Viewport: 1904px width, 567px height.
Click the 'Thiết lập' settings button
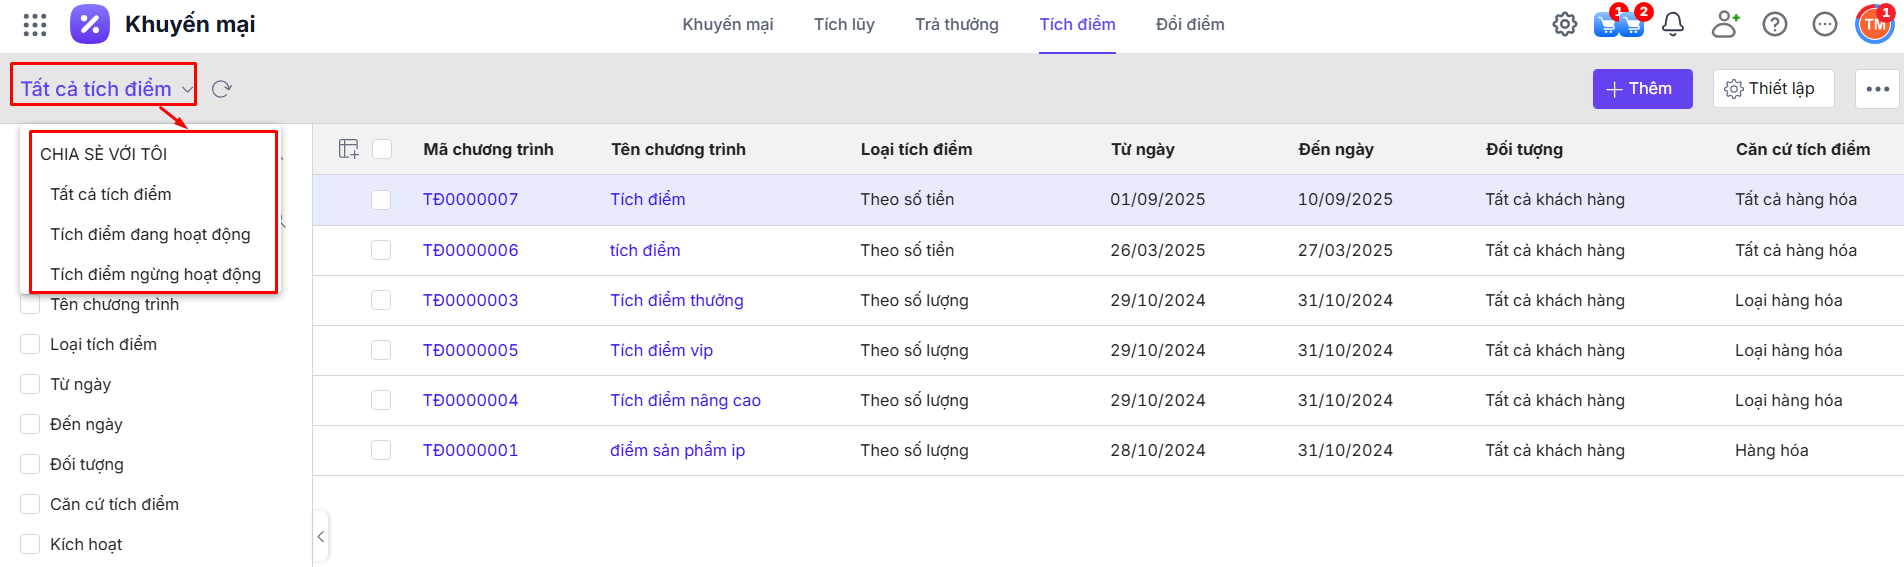[x=1773, y=89]
